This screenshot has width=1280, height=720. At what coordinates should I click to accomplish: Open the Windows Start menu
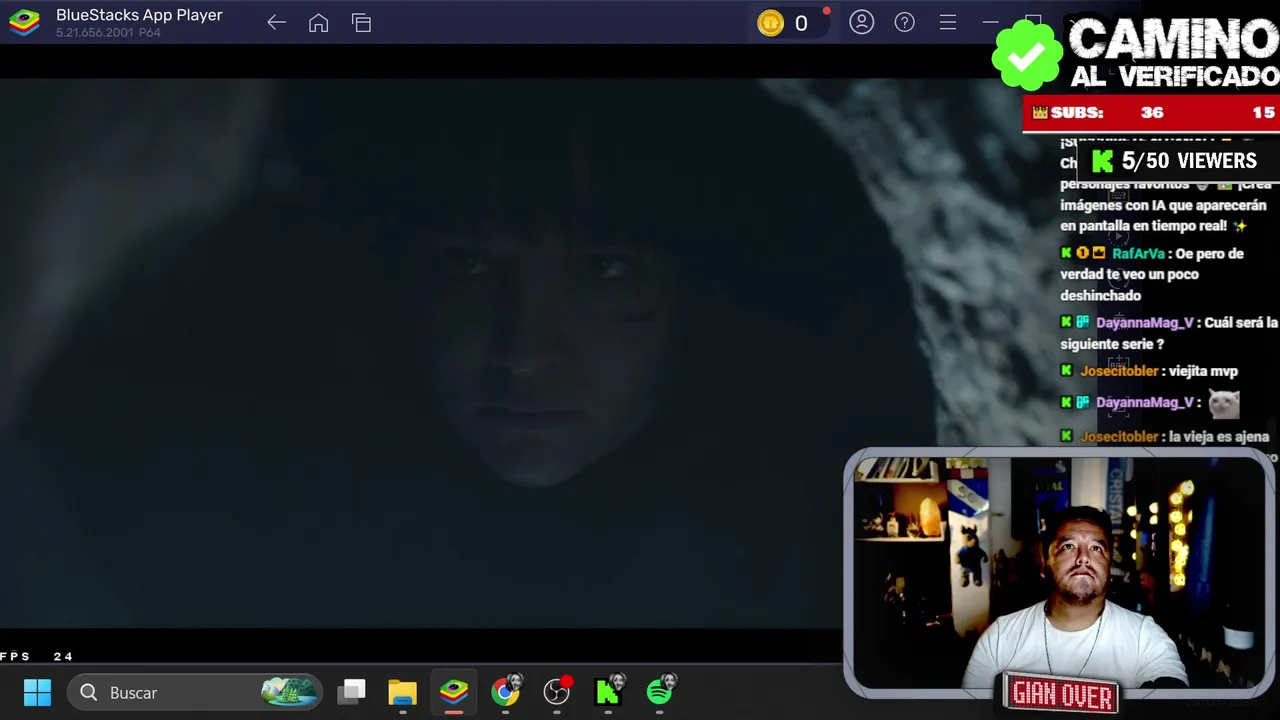(37, 692)
